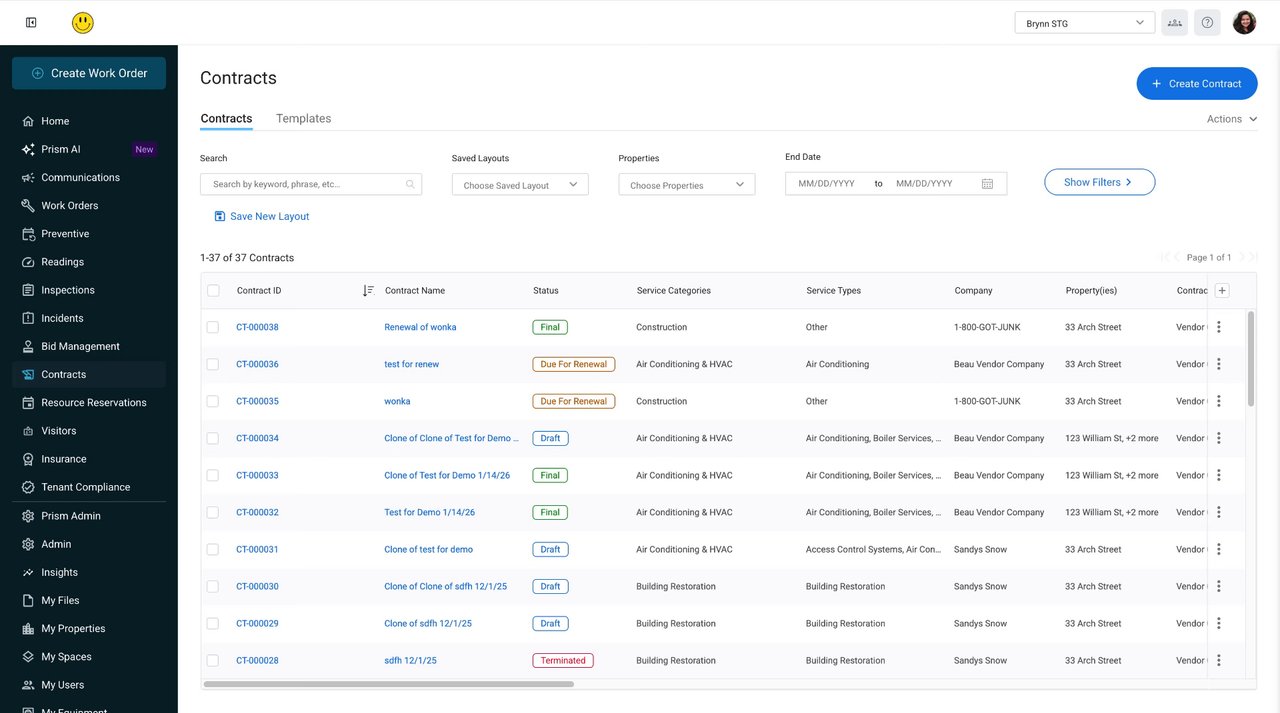Open the Renewal of wonka contract link
Screen dimensions: 1280x713
(x=420, y=327)
